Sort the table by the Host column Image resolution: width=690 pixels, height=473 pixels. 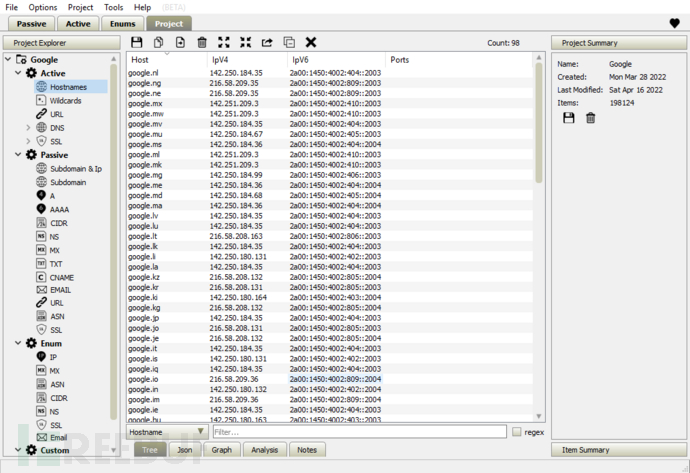pyautogui.click(x=167, y=60)
